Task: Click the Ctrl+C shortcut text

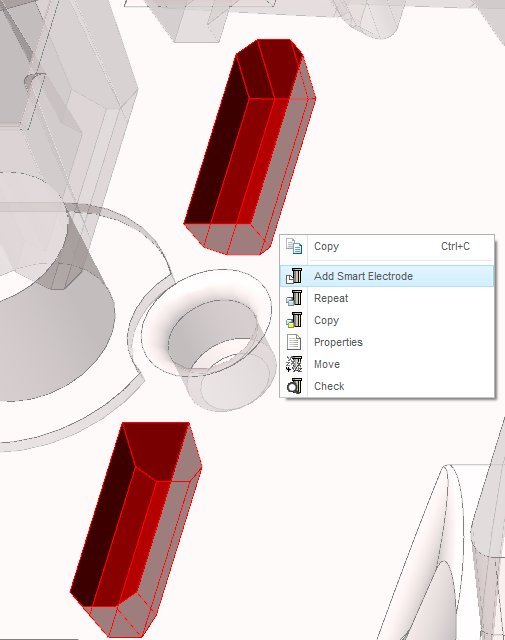Action: [x=455, y=246]
